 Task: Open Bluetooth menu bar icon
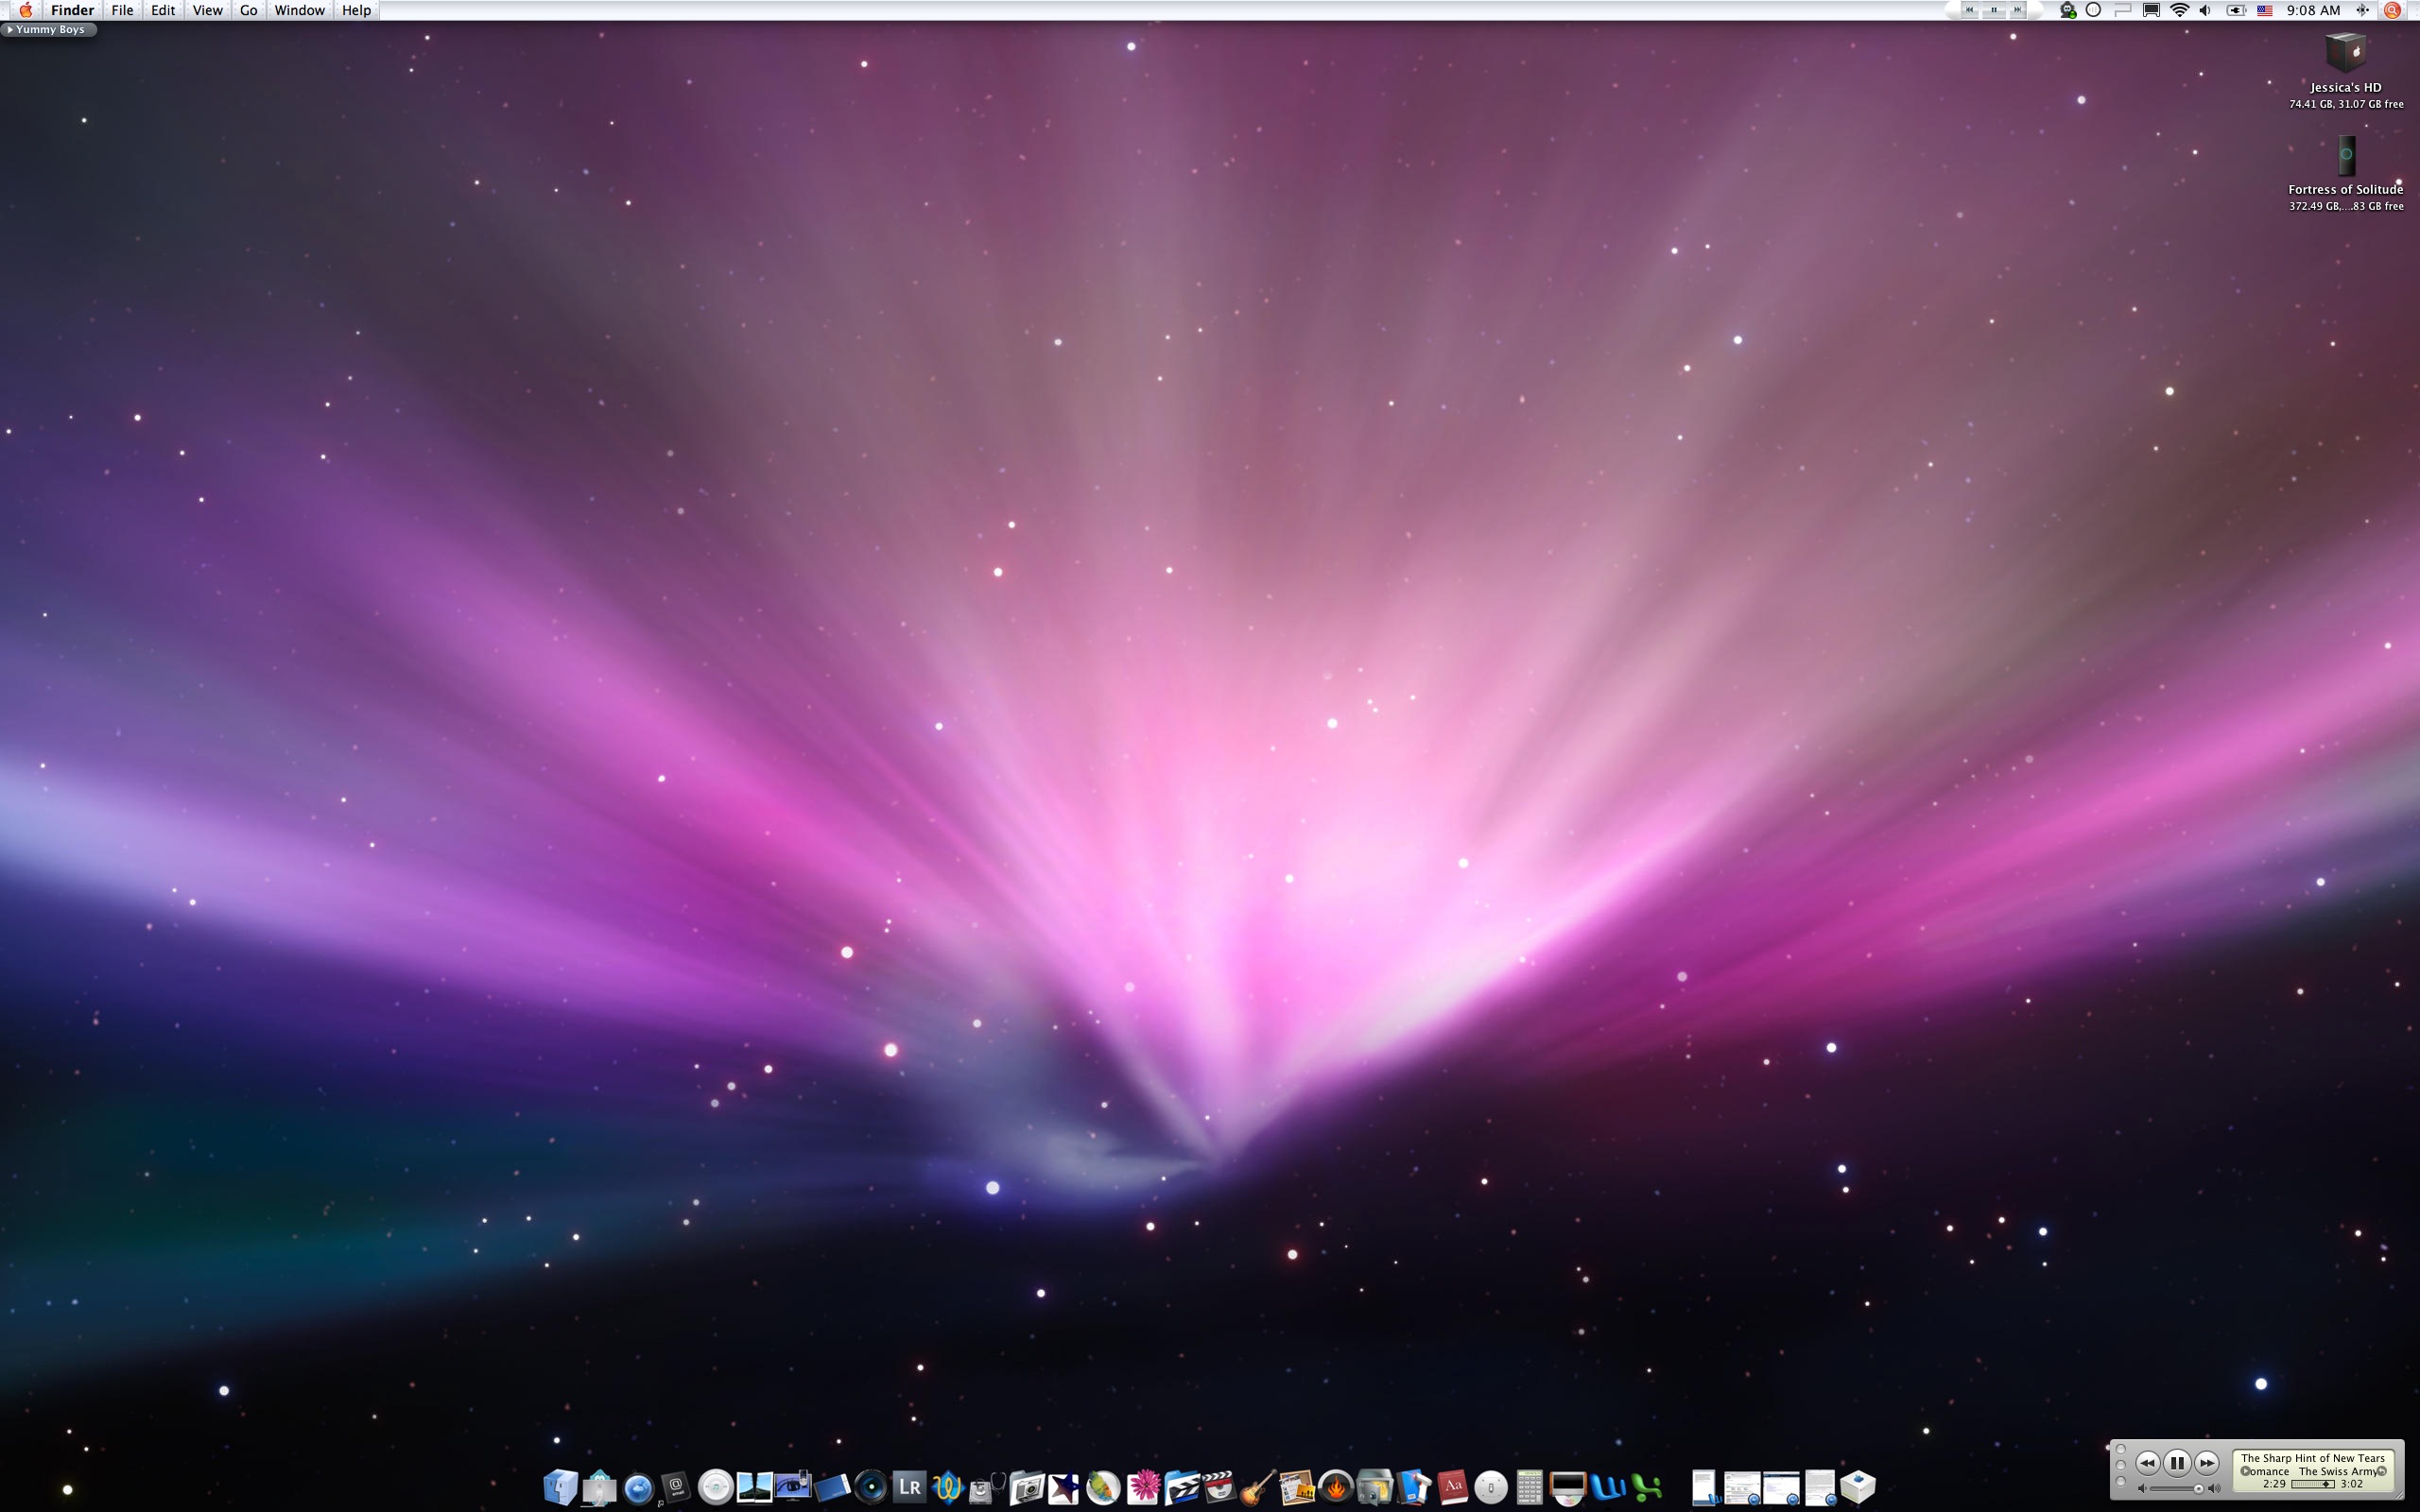2363,10
